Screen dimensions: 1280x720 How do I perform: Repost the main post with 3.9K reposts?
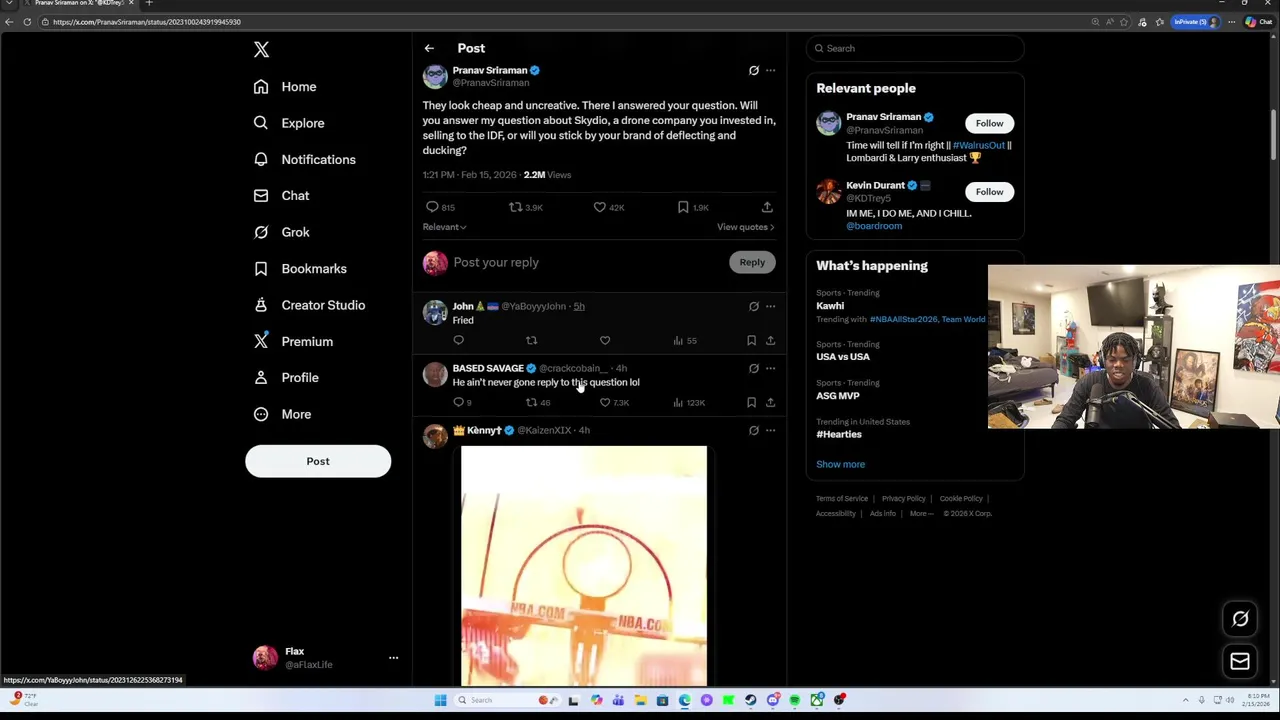(526, 207)
